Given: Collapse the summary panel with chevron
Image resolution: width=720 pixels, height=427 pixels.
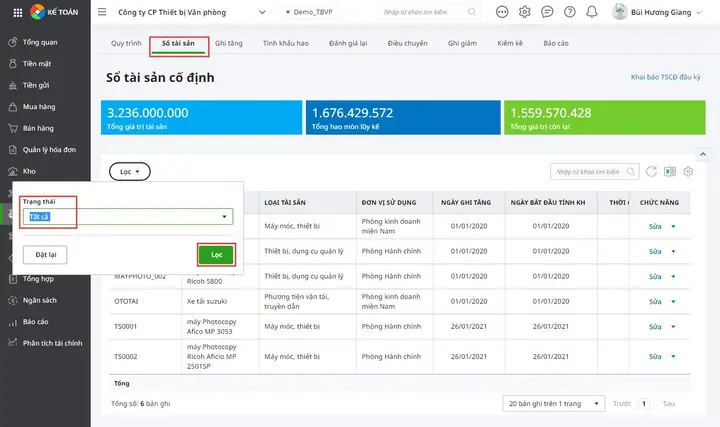Looking at the screenshot, I should pos(702,152).
